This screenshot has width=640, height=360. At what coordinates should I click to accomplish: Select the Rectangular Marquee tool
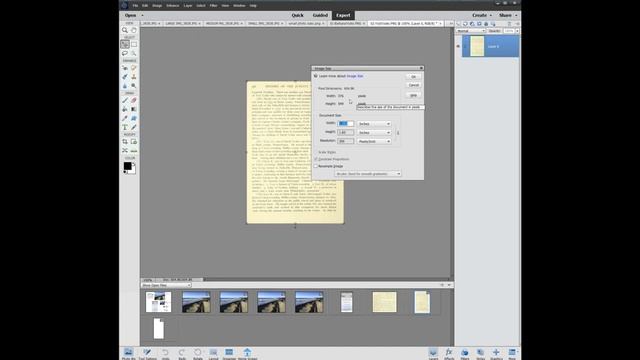coord(134,44)
